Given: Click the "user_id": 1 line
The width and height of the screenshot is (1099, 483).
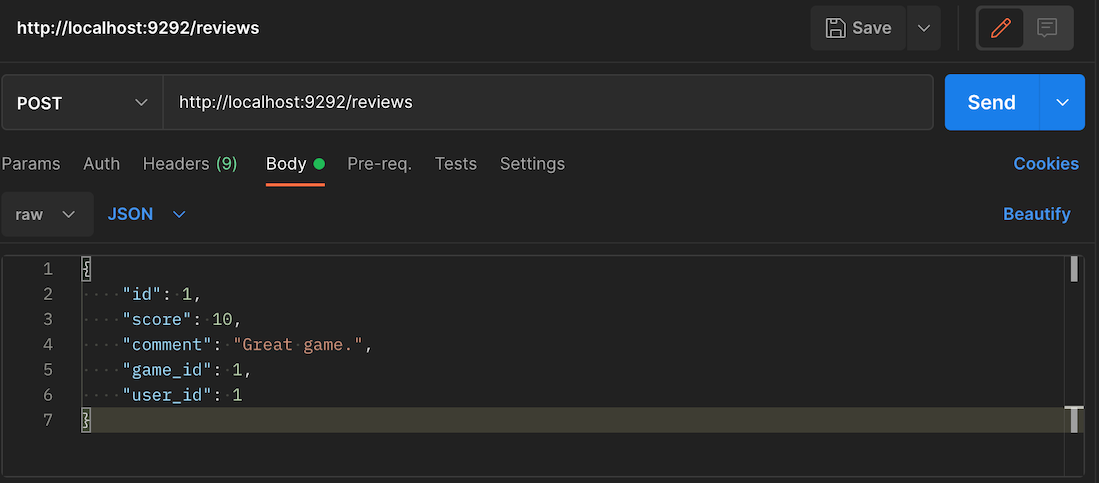Looking at the screenshot, I should [x=182, y=395].
